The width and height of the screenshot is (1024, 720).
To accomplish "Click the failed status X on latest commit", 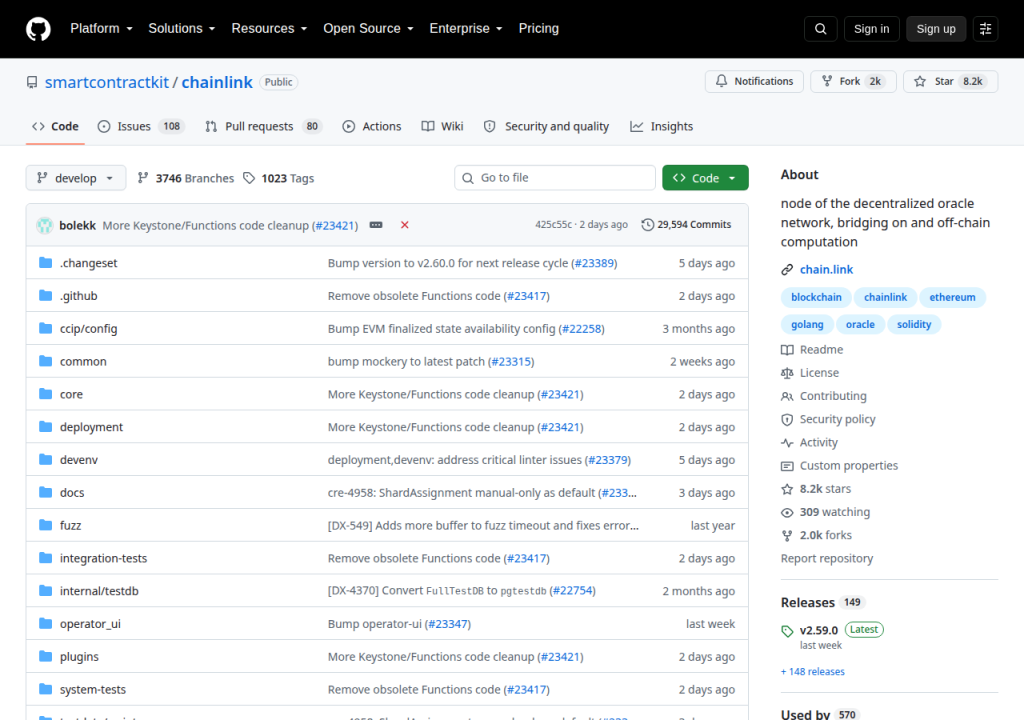I will pyautogui.click(x=404, y=225).
